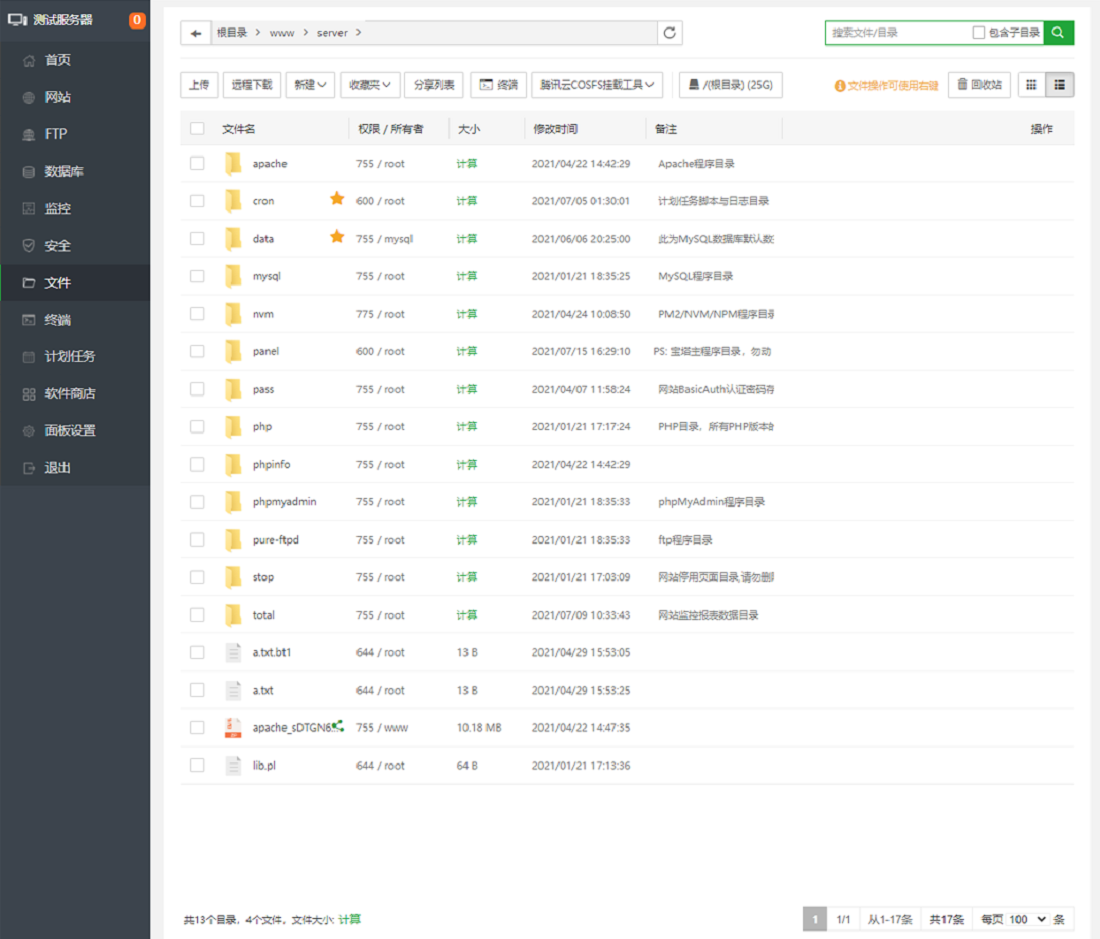The width and height of the screenshot is (1100, 939).
Task: Click the 上传 upload button
Action: (199, 85)
